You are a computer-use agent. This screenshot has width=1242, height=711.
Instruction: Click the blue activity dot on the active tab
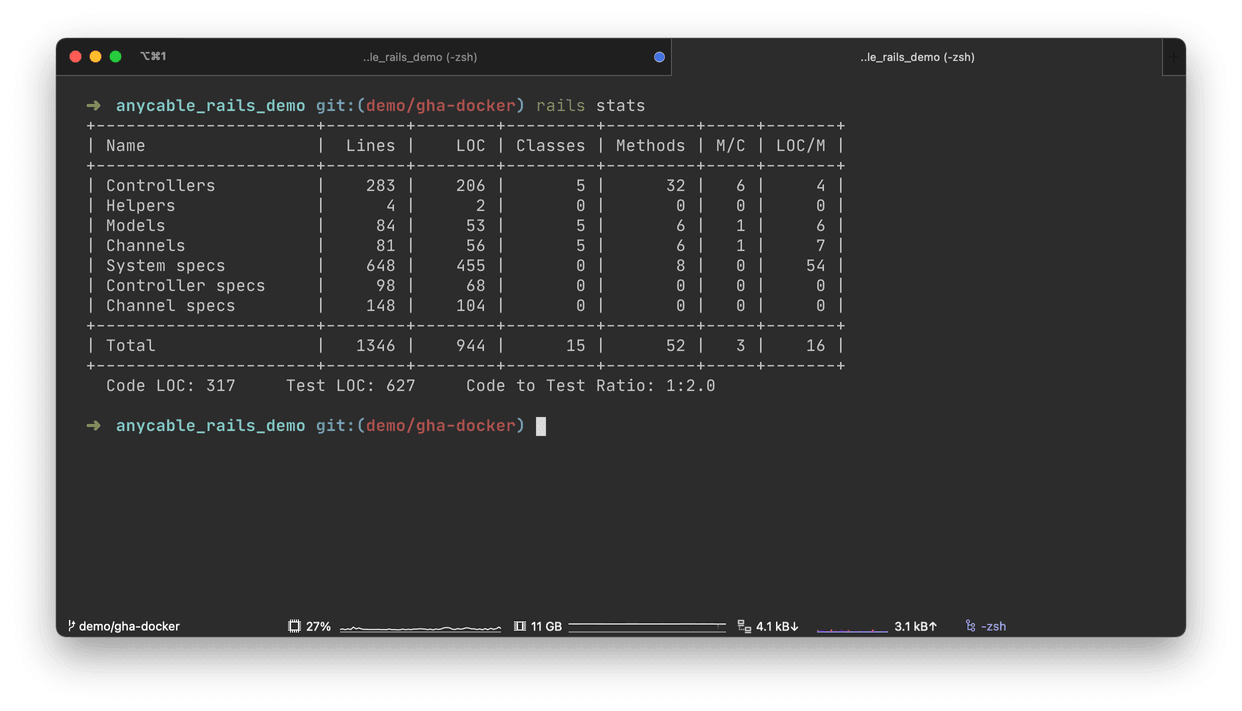[659, 57]
